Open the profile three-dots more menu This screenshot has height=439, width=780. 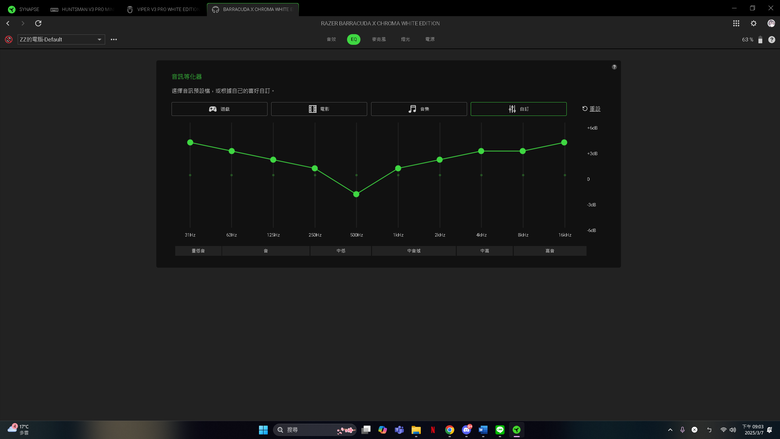pyautogui.click(x=114, y=39)
